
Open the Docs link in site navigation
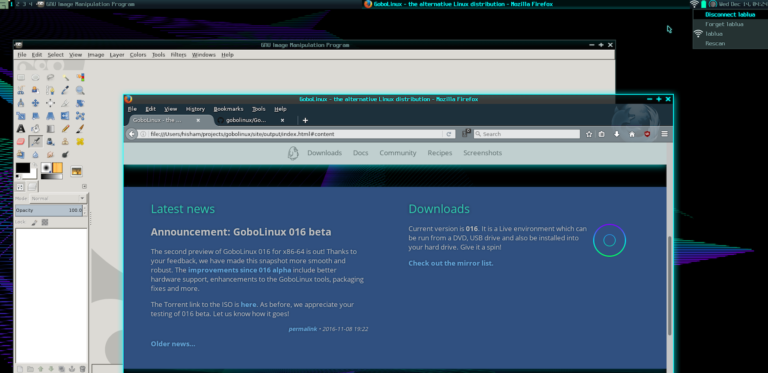(x=360, y=153)
